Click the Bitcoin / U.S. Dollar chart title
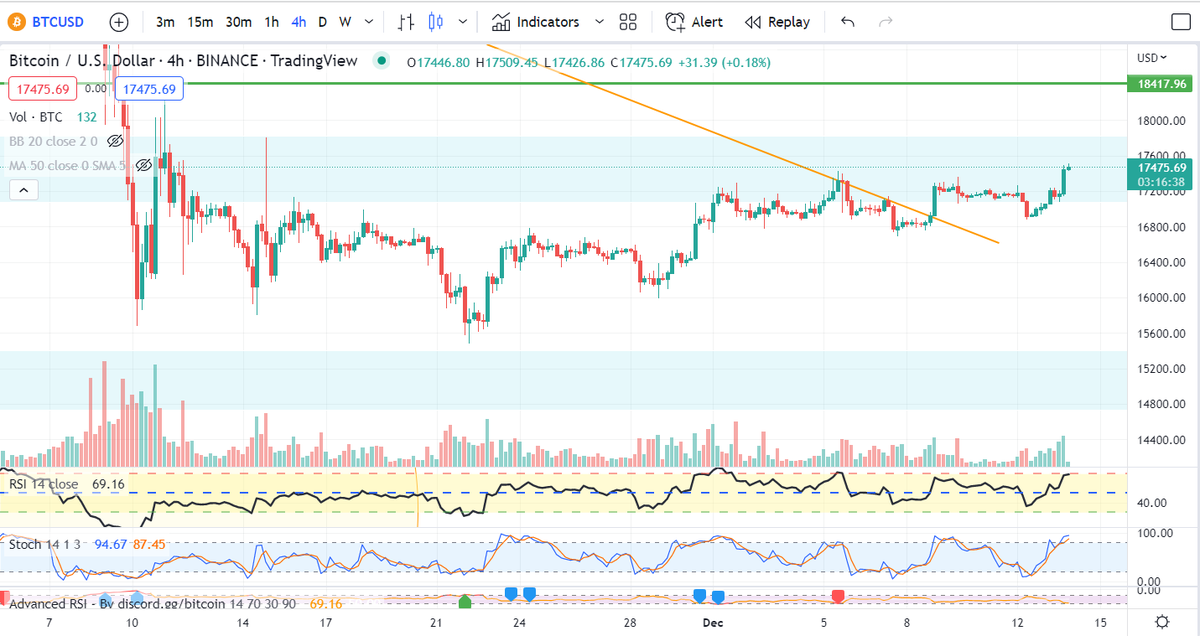The image size is (1200, 636). click(183, 61)
